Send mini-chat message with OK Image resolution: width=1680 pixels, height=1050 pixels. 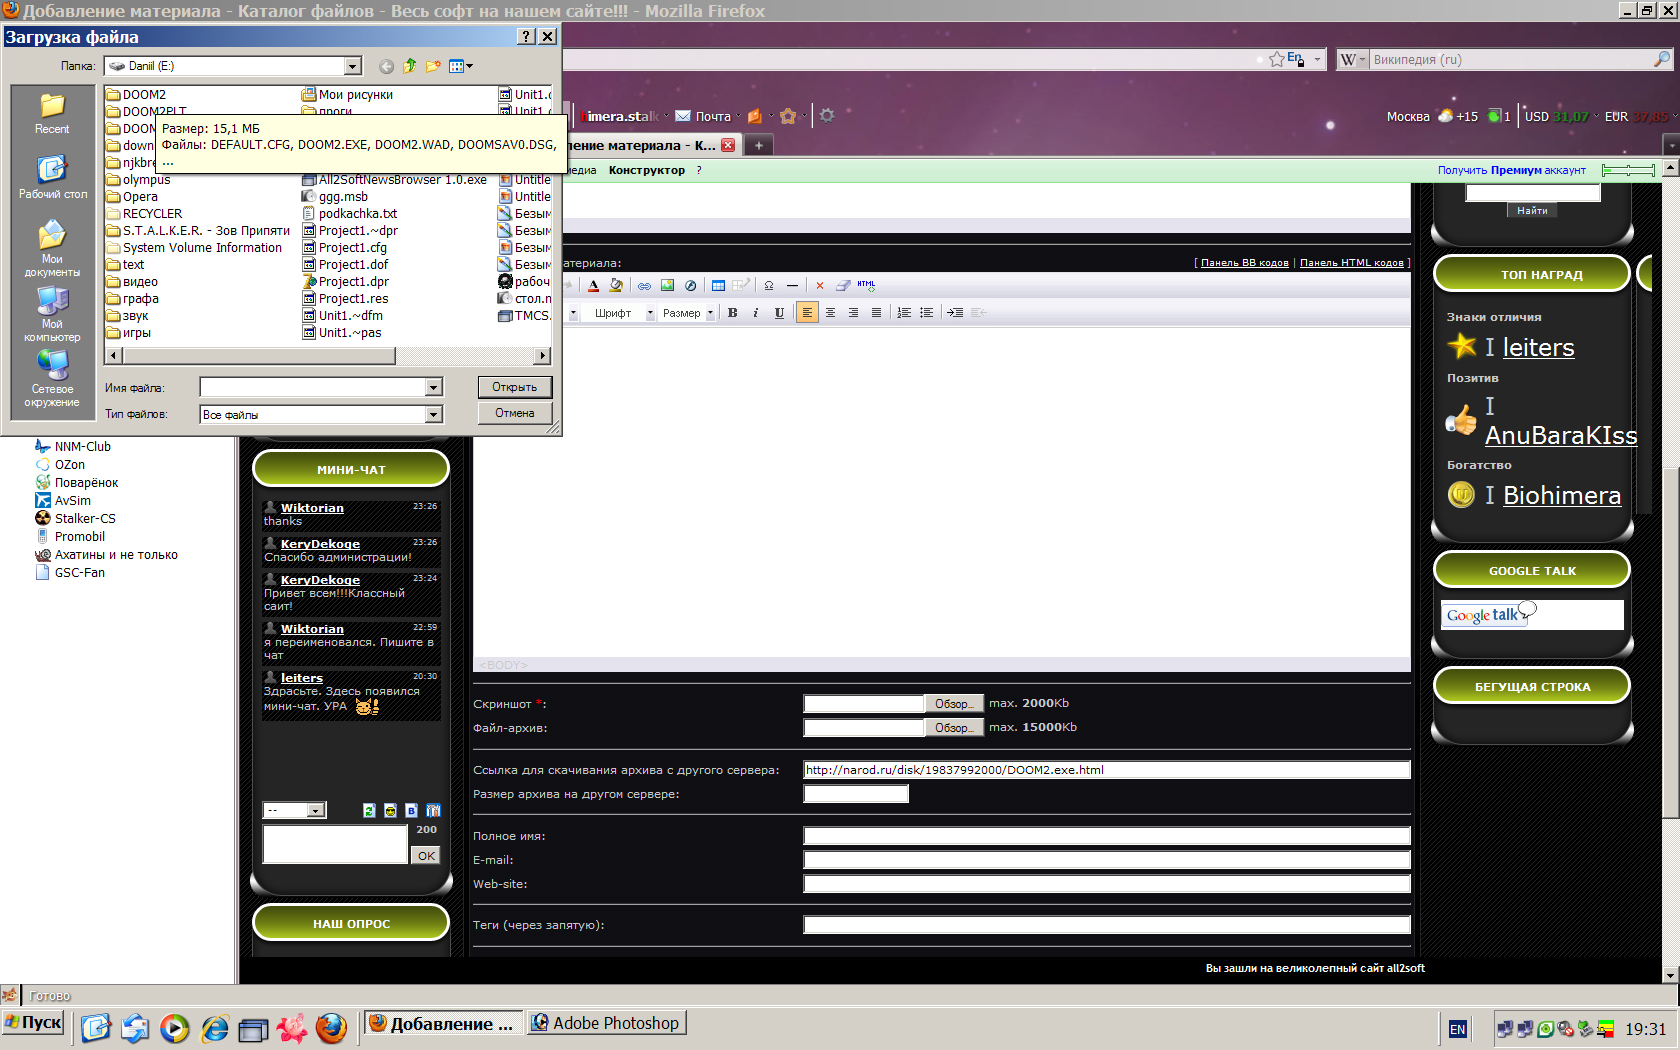426,856
